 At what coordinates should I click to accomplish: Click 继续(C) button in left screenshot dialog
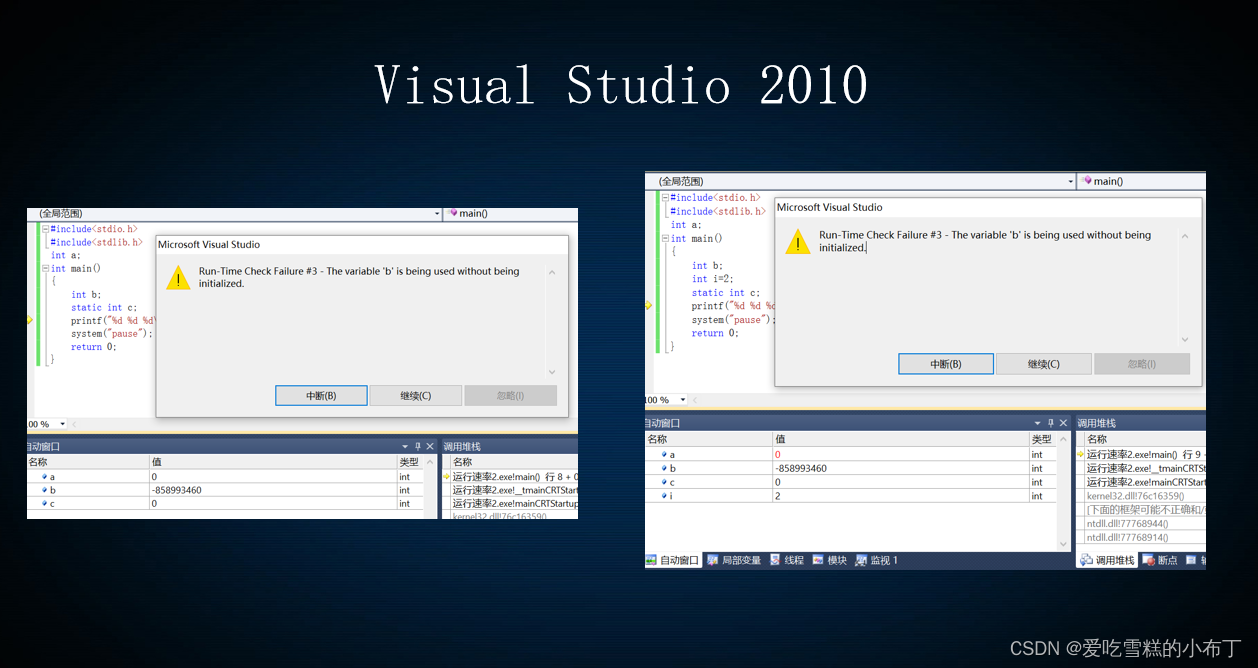click(x=416, y=396)
